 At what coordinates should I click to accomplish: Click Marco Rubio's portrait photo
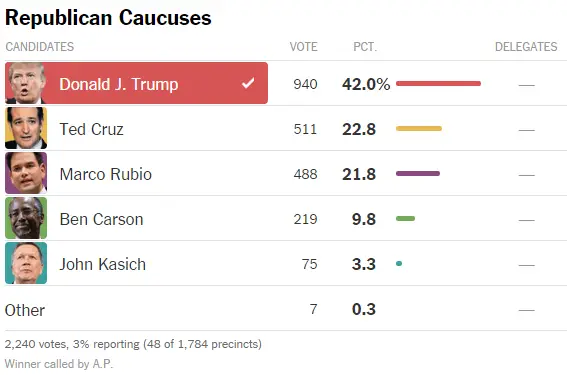26,173
